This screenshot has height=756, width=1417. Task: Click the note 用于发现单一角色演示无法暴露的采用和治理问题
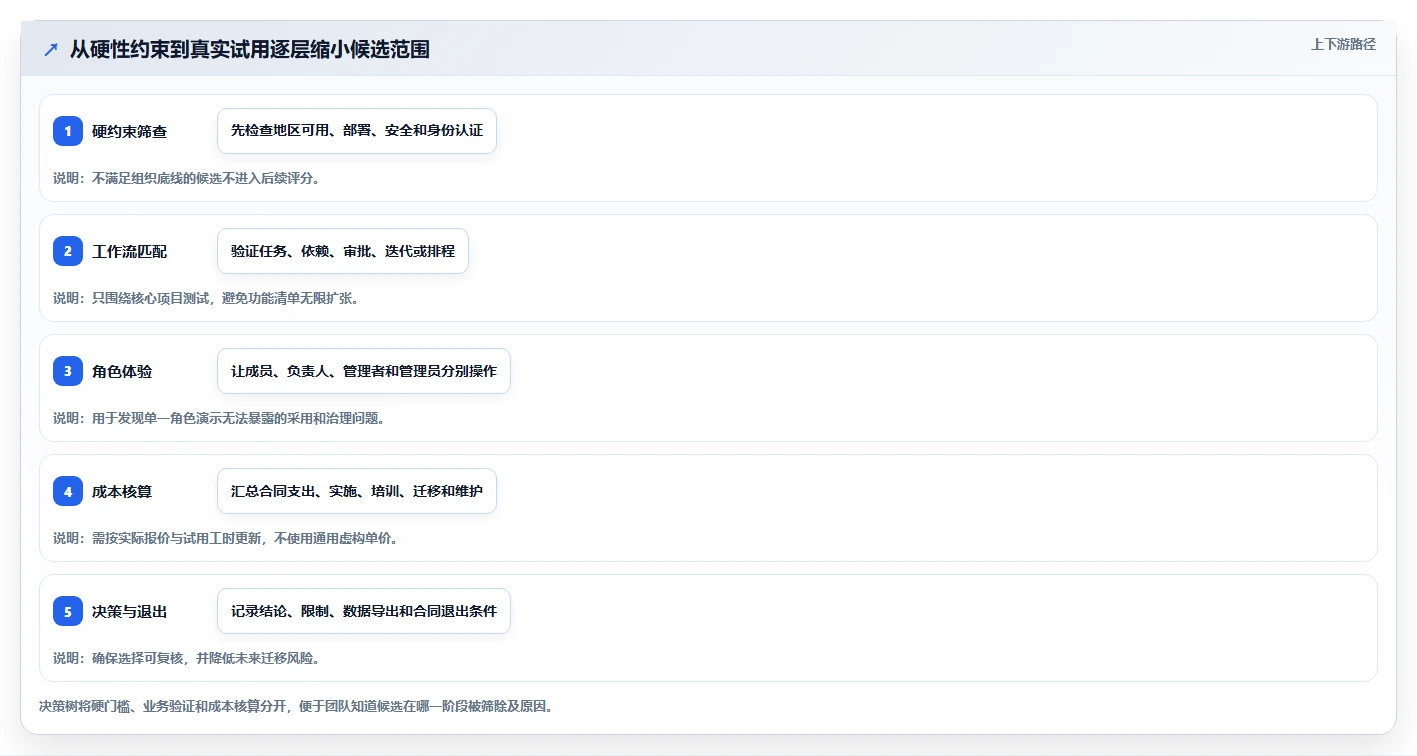coord(238,418)
